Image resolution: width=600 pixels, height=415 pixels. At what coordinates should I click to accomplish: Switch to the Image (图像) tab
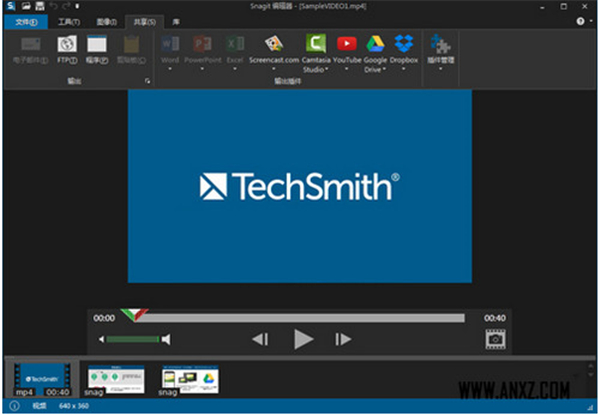tap(106, 22)
